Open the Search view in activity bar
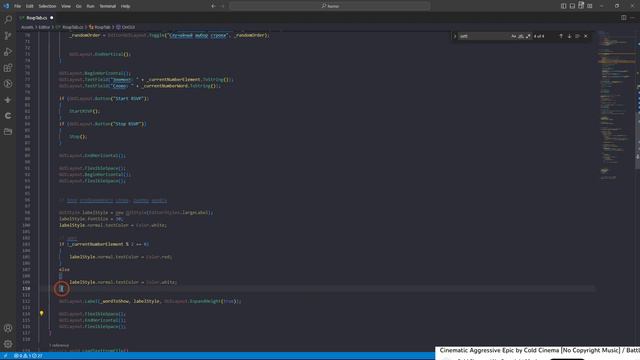This screenshot has height=360, width=640. [8, 20]
